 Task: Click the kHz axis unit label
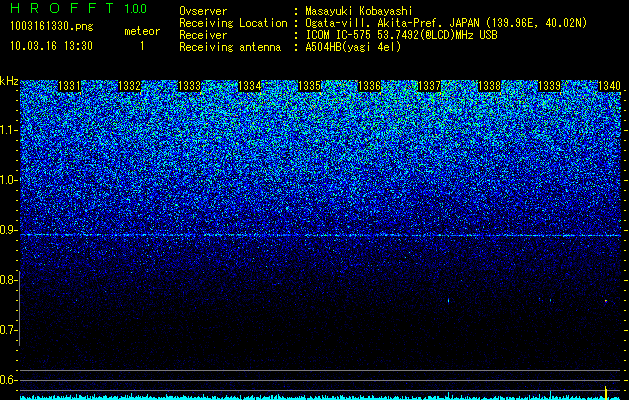click(9, 81)
